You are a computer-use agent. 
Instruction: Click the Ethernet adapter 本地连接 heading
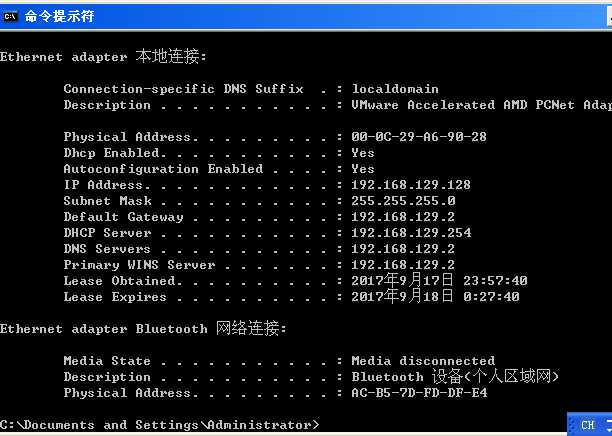click(103, 57)
